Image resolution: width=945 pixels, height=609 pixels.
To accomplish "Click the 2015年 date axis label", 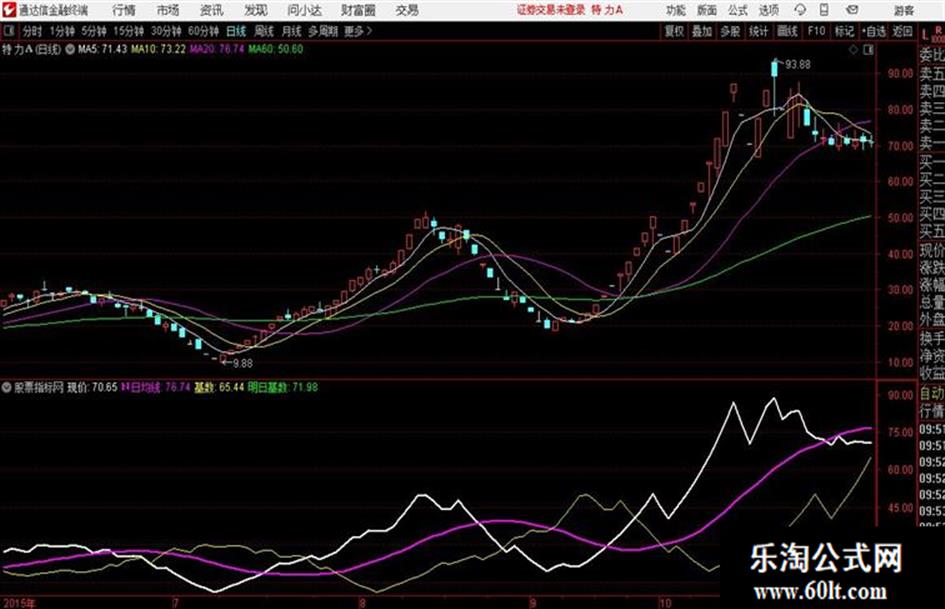I will (x=19, y=603).
